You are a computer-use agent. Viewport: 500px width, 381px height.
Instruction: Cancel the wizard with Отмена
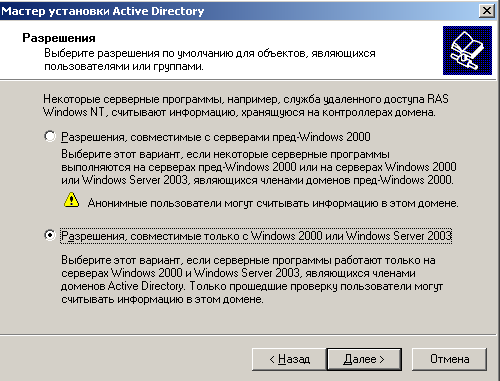[x=449, y=359]
